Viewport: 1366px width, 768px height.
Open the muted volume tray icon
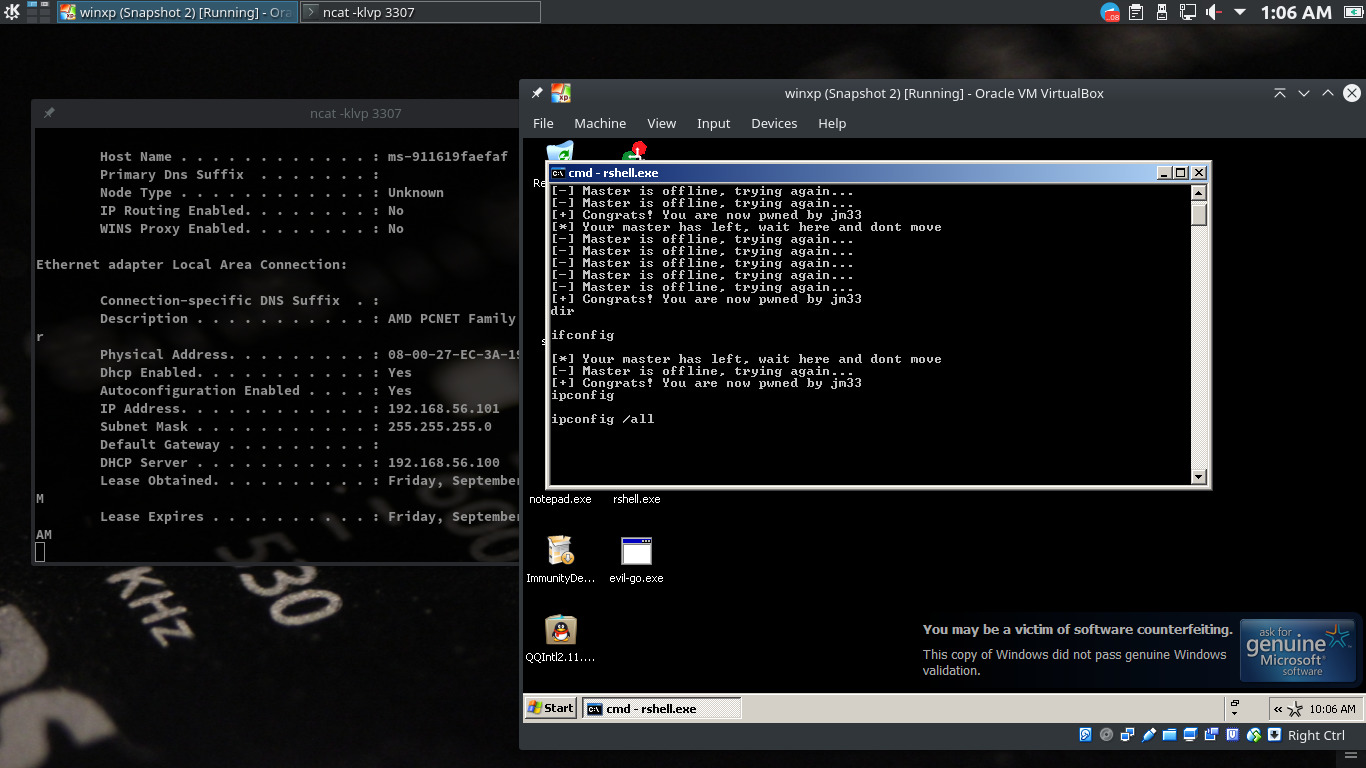point(1214,12)
